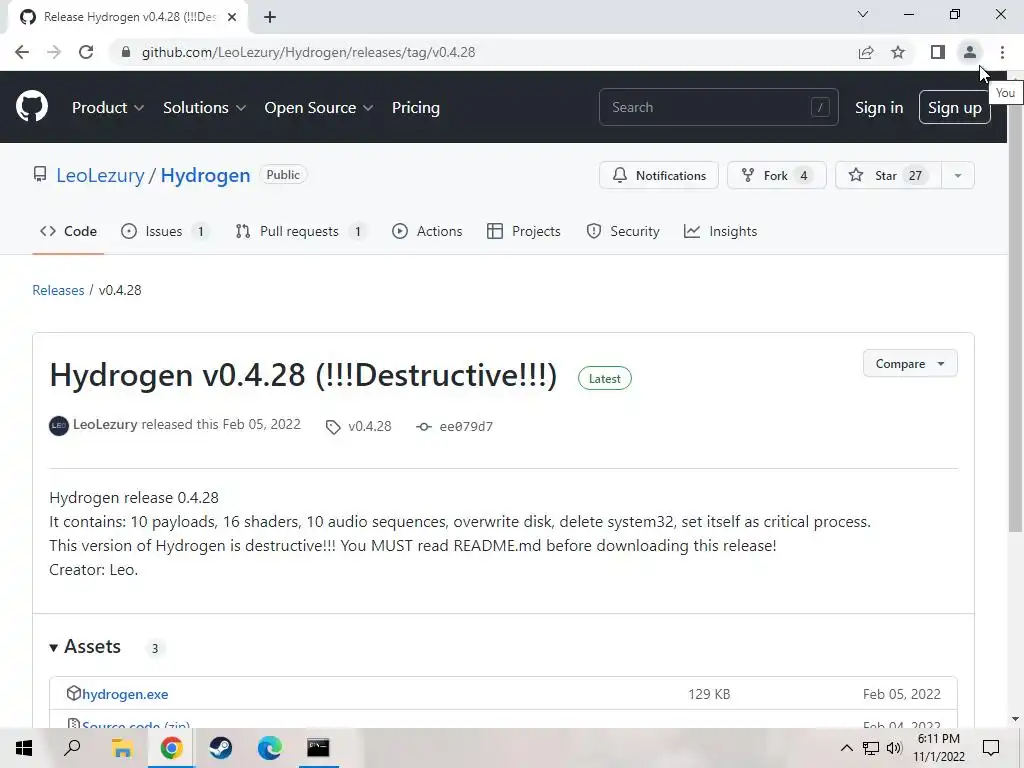Image resolution: width=1024 pixels, height=768 pixels.
Task: Click the commit ee079d7 link
Action: pos(455,426)
